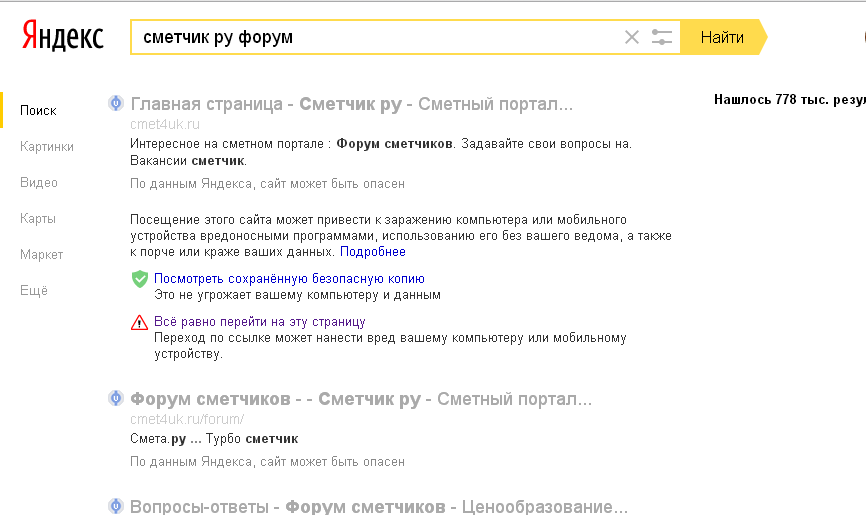Click the Yandex logo
Image resolution: width=866 pixels, height=515 pixels.
coord(62,38)
